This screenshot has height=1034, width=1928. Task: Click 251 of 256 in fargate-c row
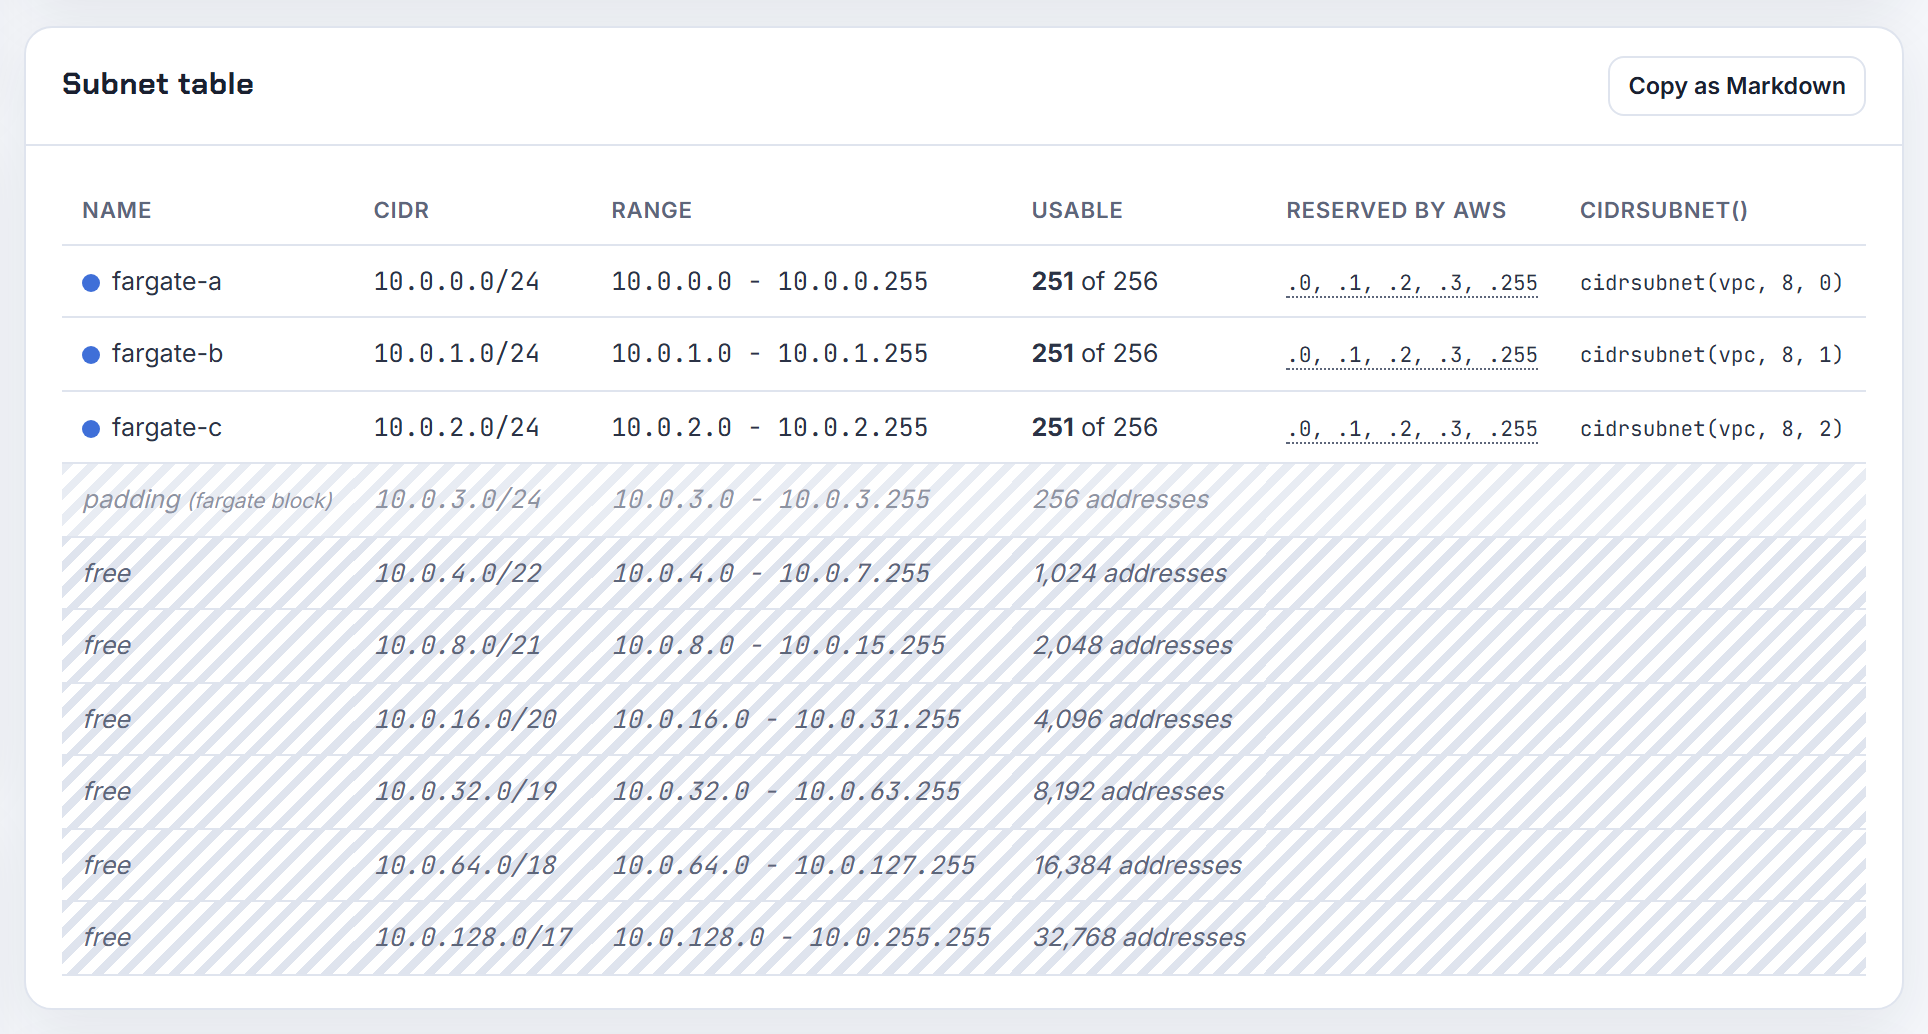pos(1095,428)
